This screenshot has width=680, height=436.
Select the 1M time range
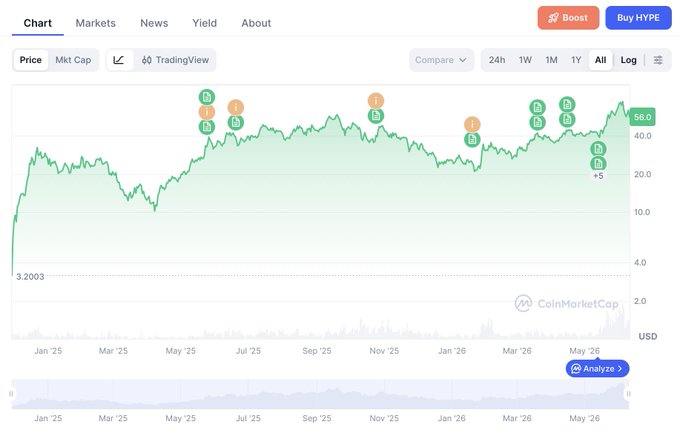click(x=551, y=60)
